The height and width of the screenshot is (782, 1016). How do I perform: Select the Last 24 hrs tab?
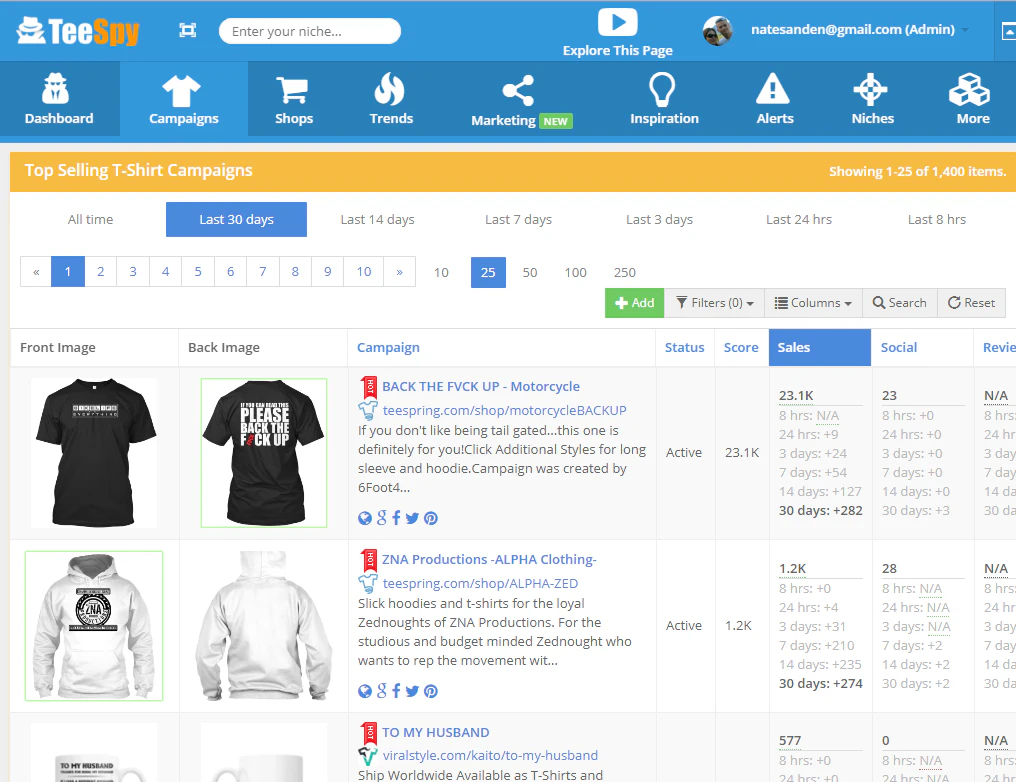tap(799, 220)
